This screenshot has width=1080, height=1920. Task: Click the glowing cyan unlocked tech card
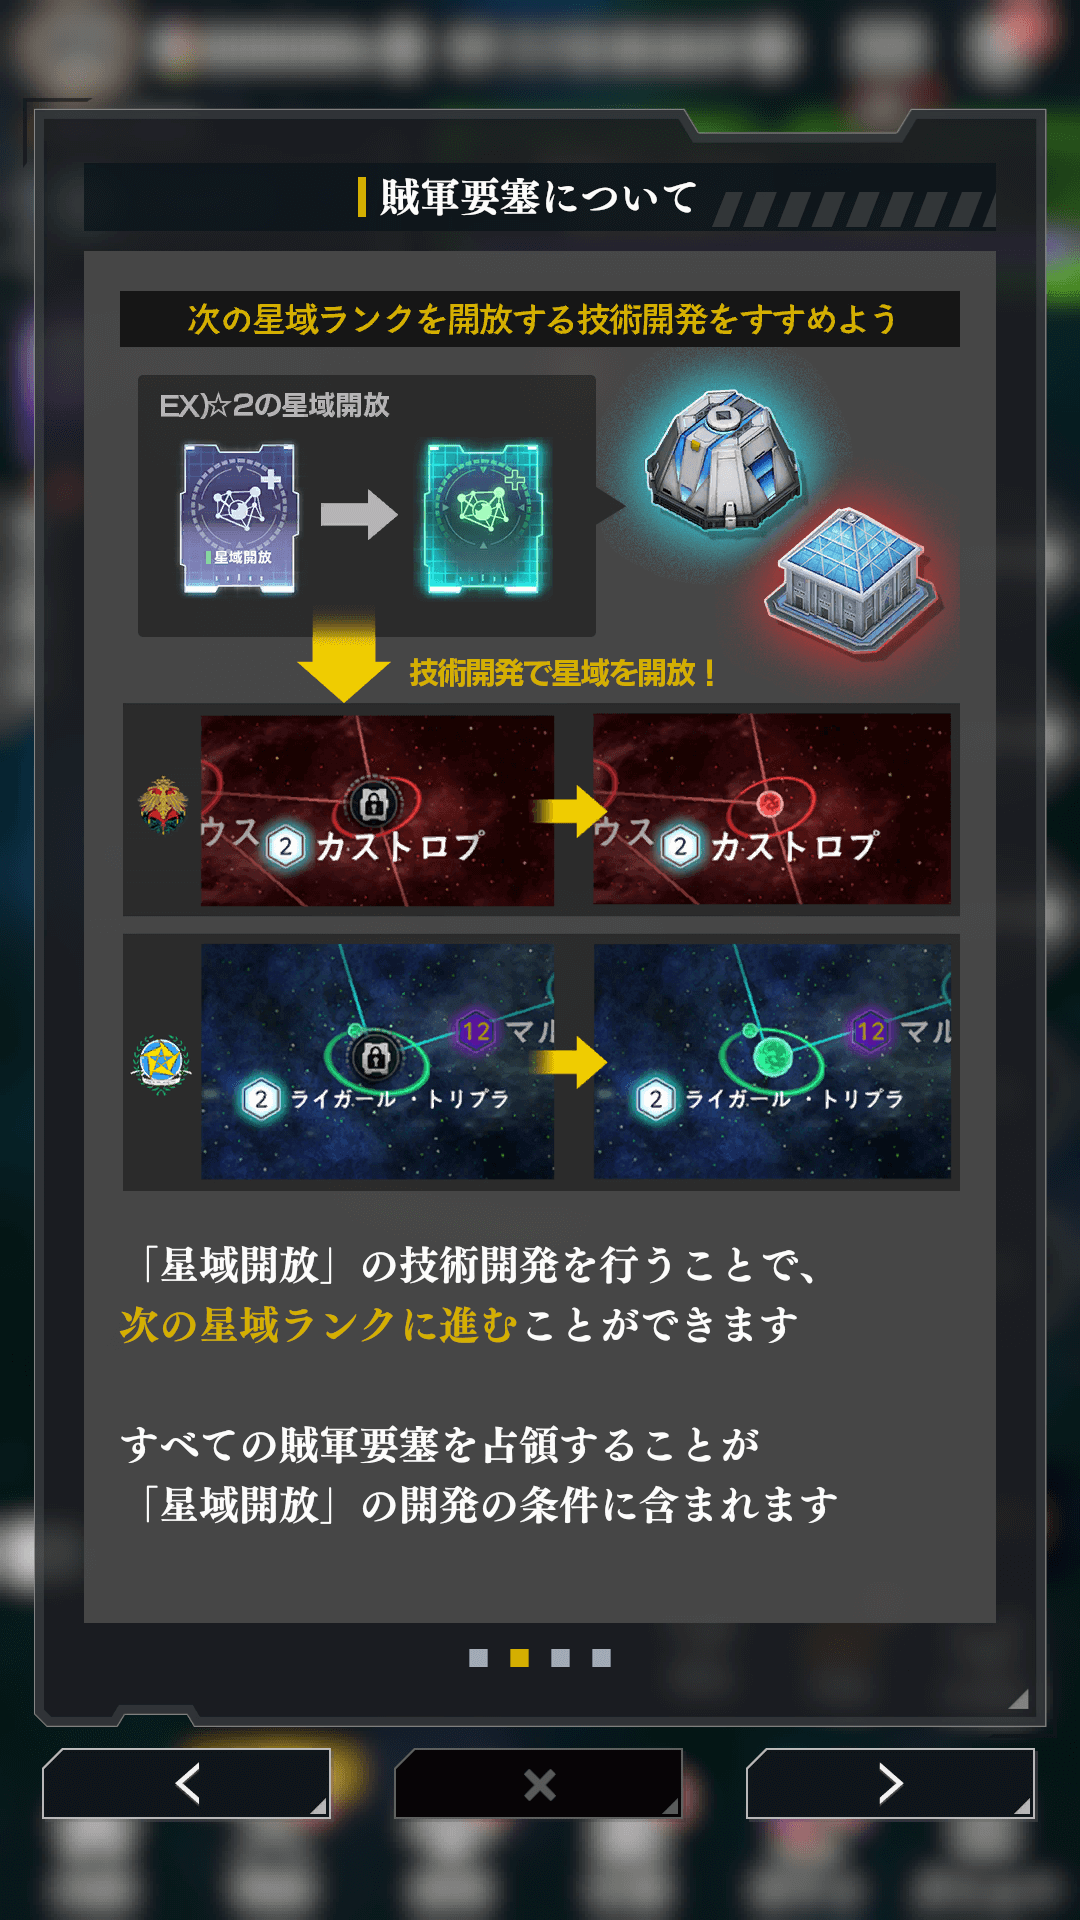(483, 518)
